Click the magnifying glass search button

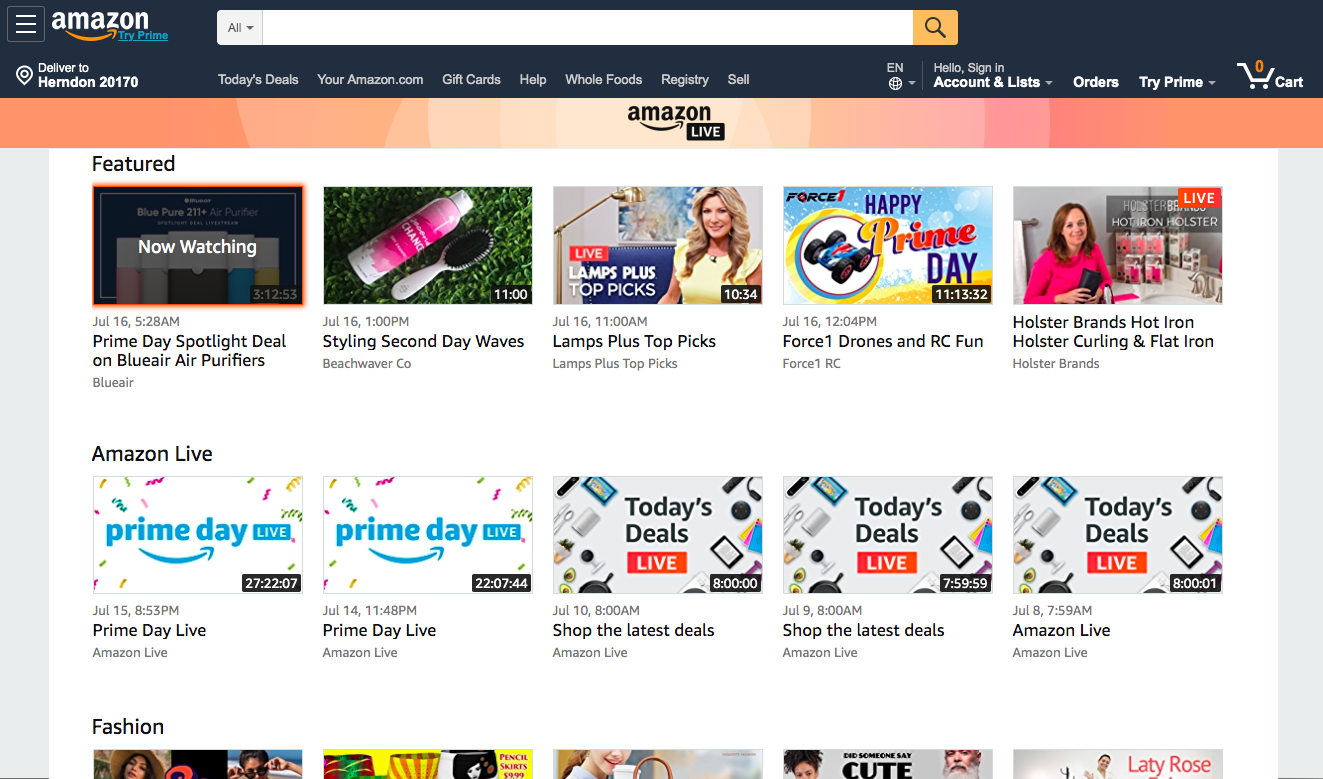[x=935, y=27]
